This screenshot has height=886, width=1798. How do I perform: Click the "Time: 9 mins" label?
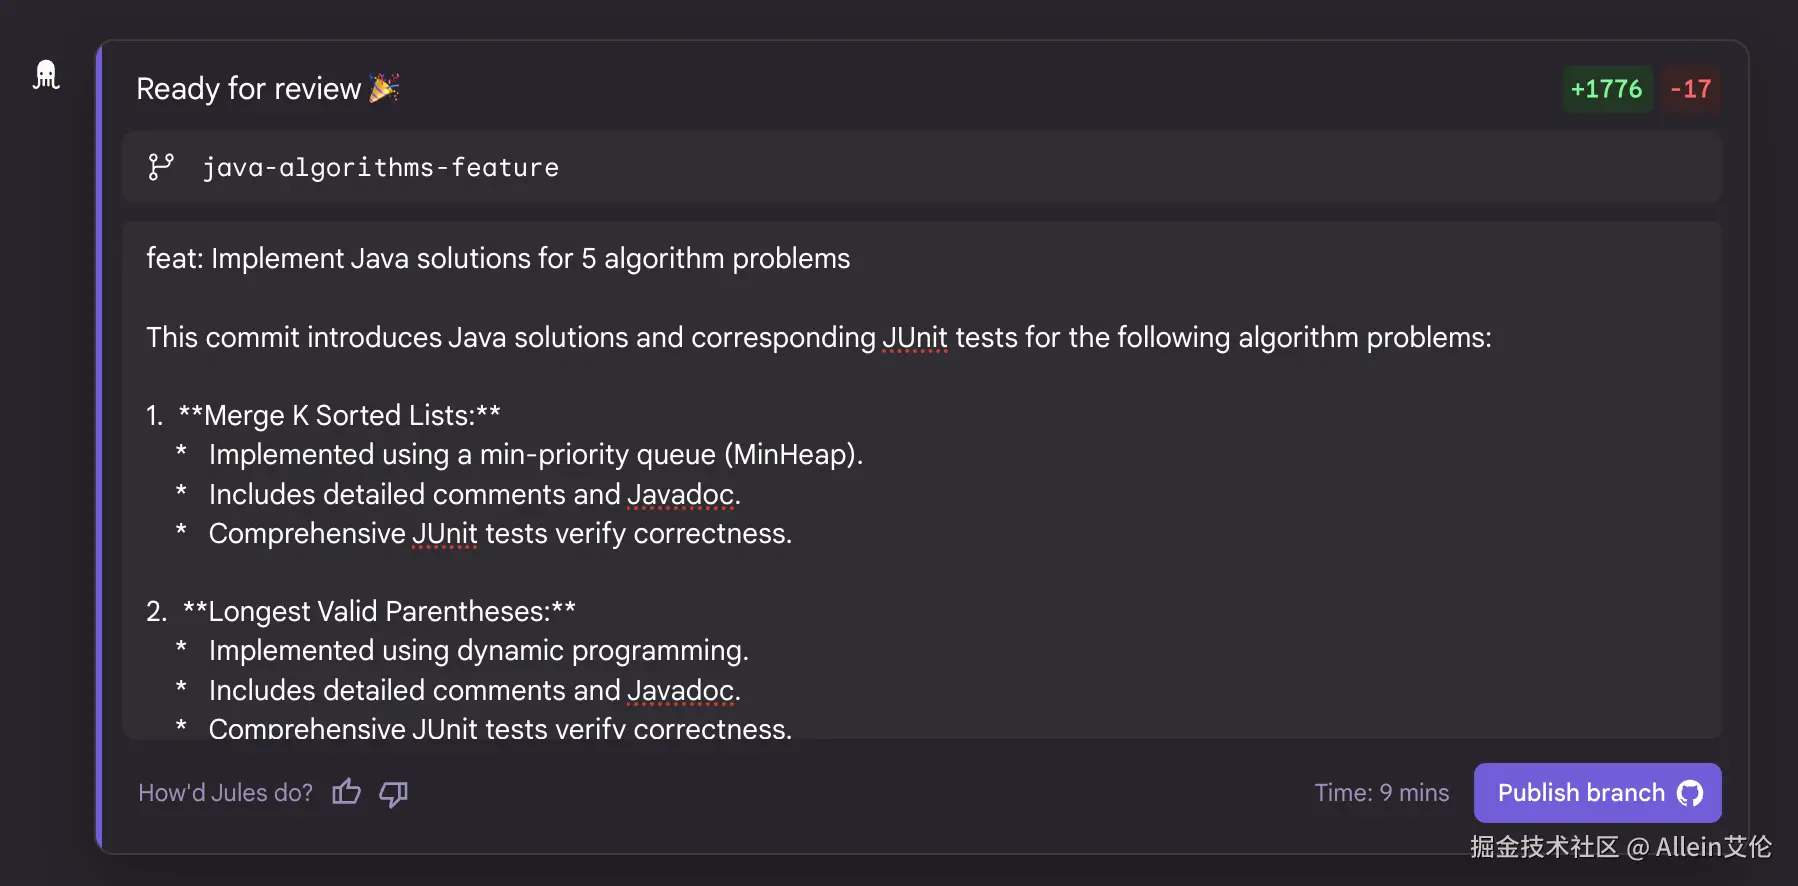tap(1381, 793)
